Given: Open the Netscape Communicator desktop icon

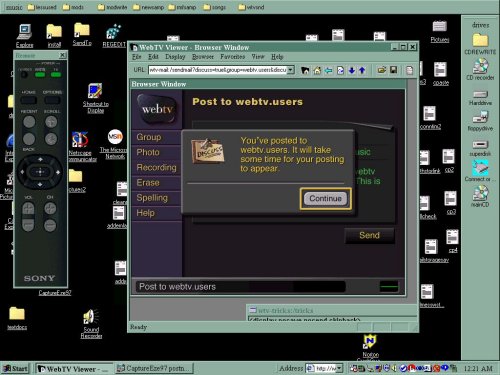Looking at the screenshot, I should 82,147.
